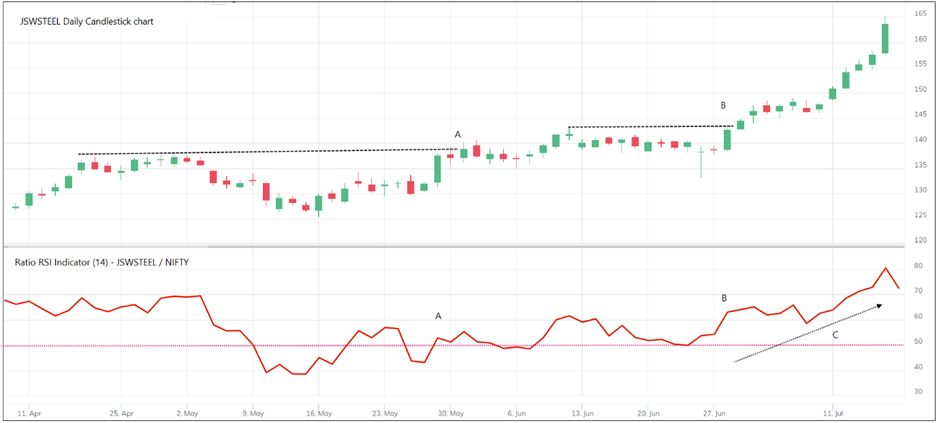Click the 125 price axis label

pos(918,216)
